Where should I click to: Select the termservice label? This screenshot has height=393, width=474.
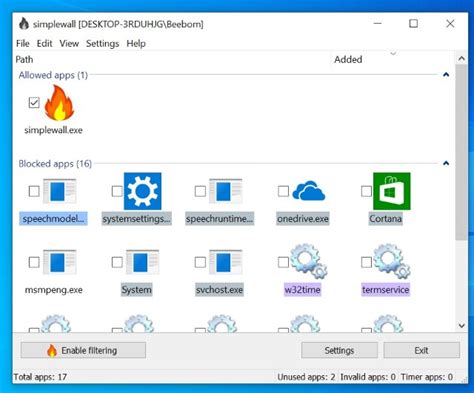(386, 290)
